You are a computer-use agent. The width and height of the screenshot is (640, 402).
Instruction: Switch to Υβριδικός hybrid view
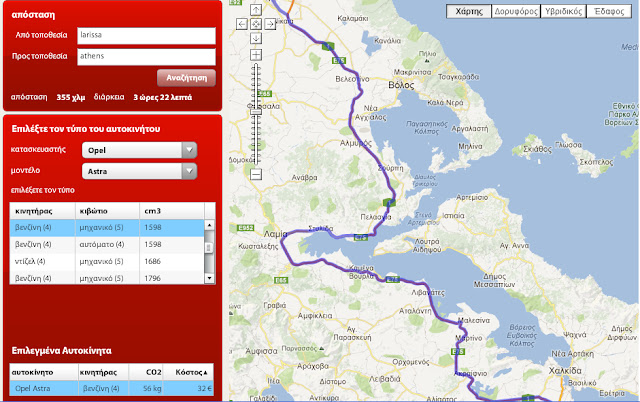click(563, 11)
